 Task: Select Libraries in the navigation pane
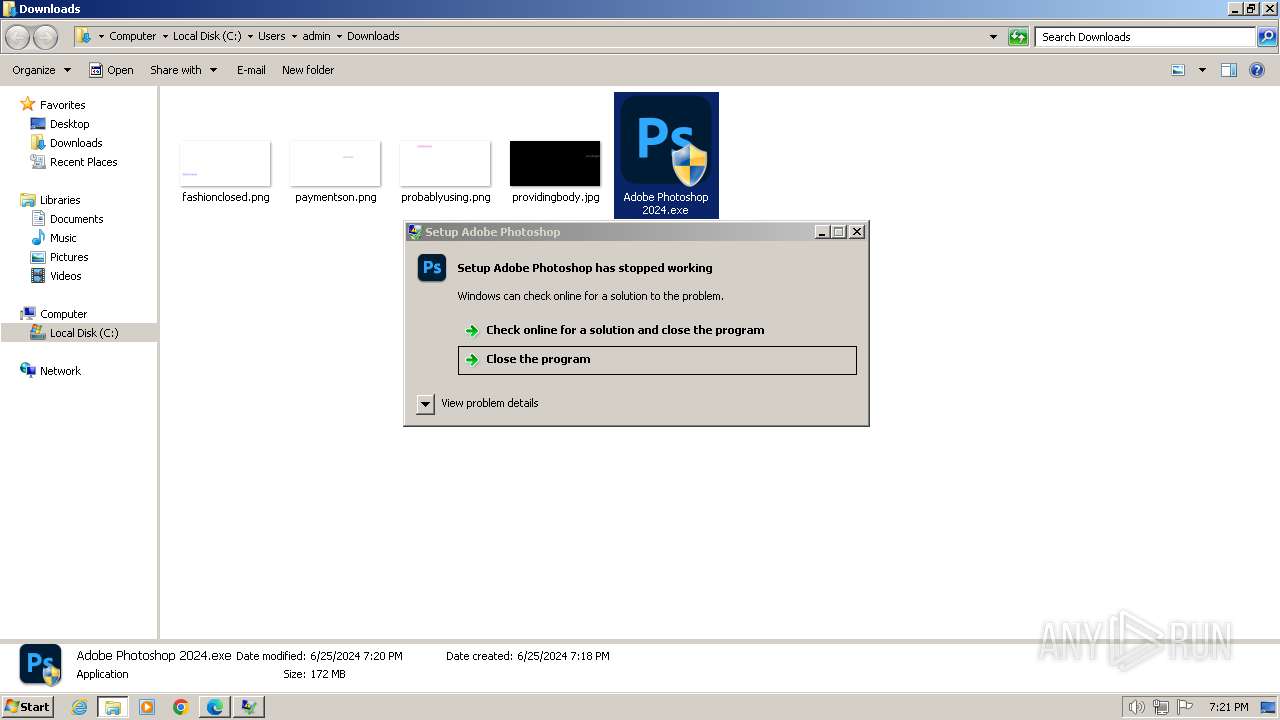coord(60,200)
